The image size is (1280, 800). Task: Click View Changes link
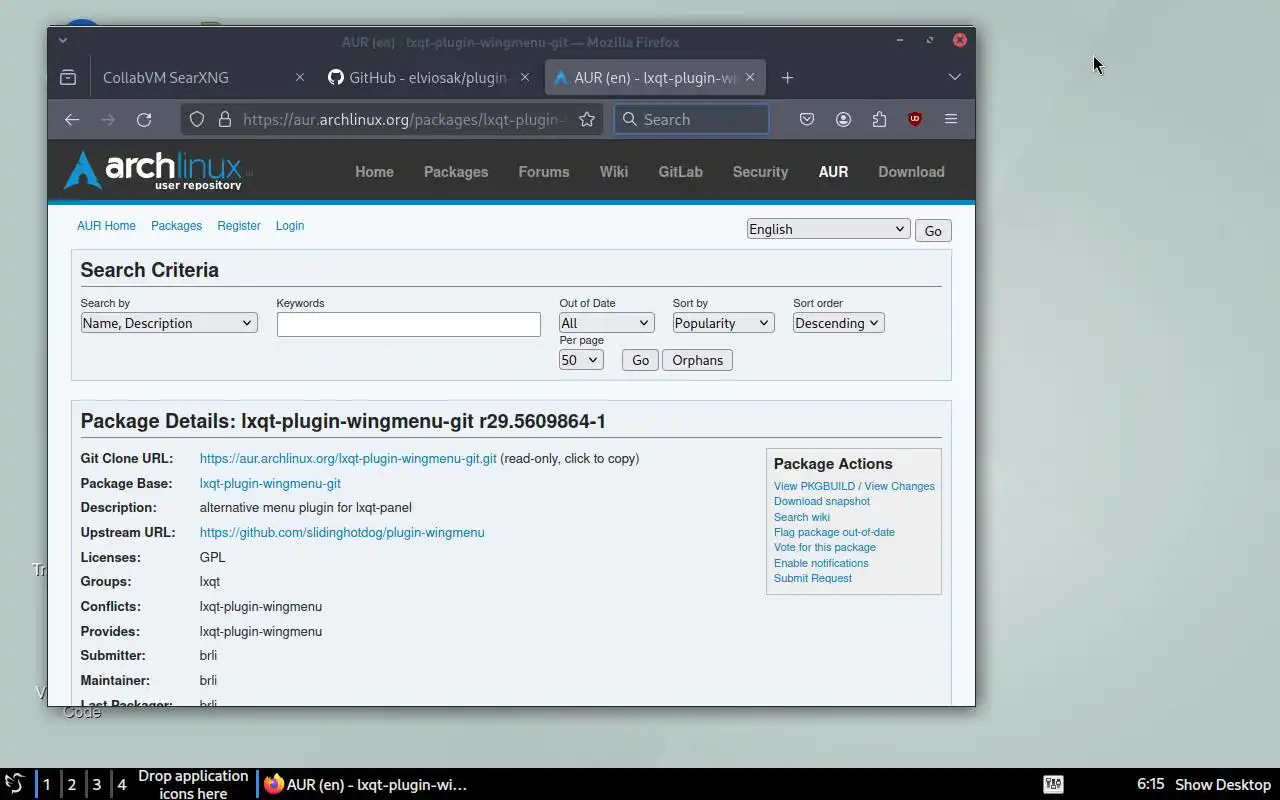coord(899,486)
